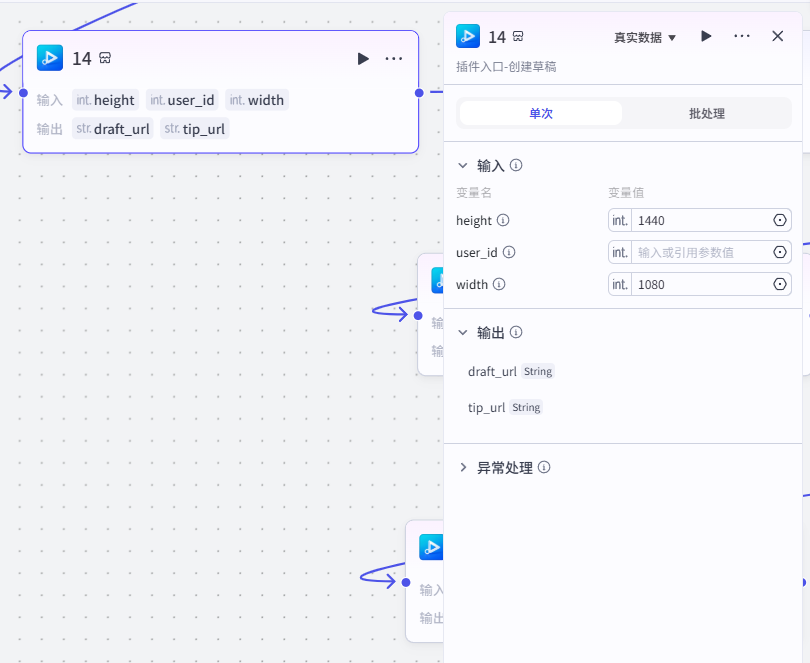
Task: Show info for the user_id variable
Action: coord(509,252)
